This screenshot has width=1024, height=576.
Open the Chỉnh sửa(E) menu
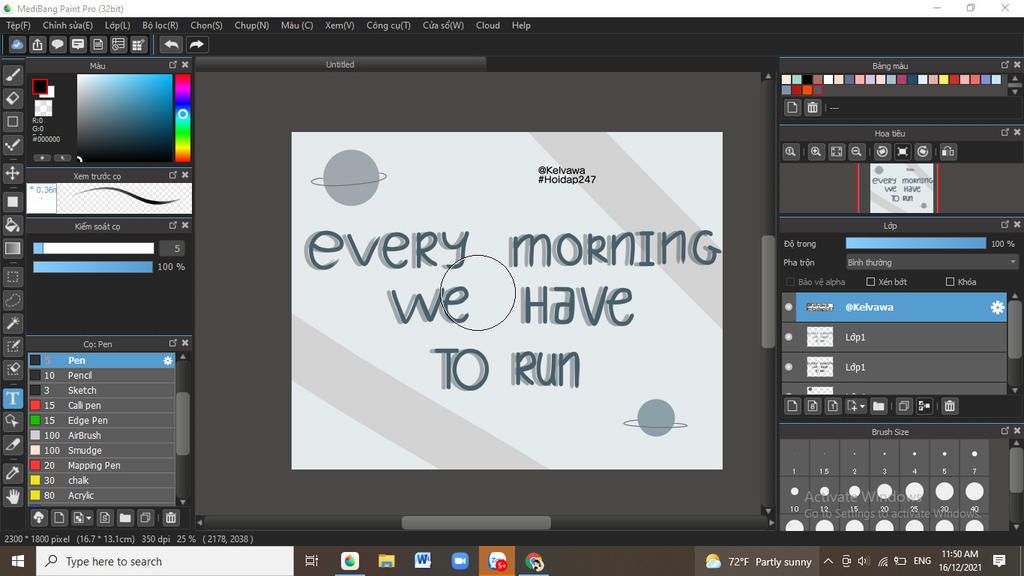click(x=67, y=25)
